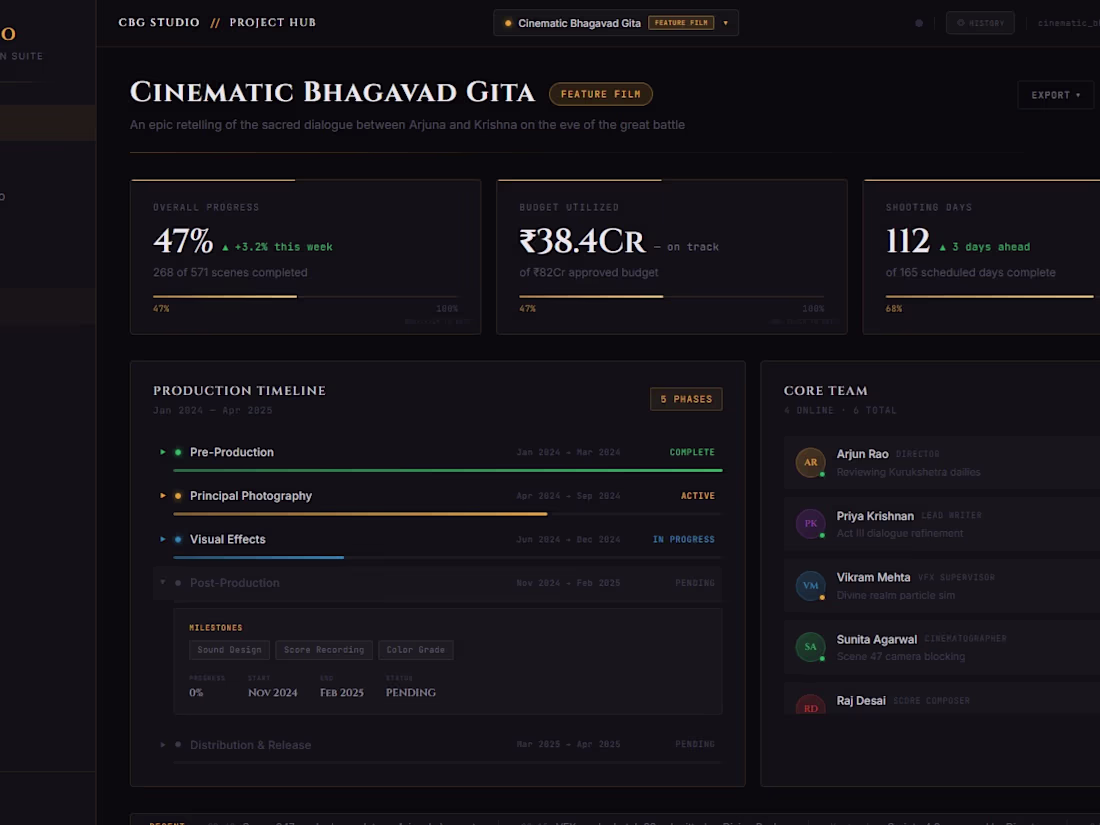Click the 'of ₹82Cr approved budget' text

(589, 272)
